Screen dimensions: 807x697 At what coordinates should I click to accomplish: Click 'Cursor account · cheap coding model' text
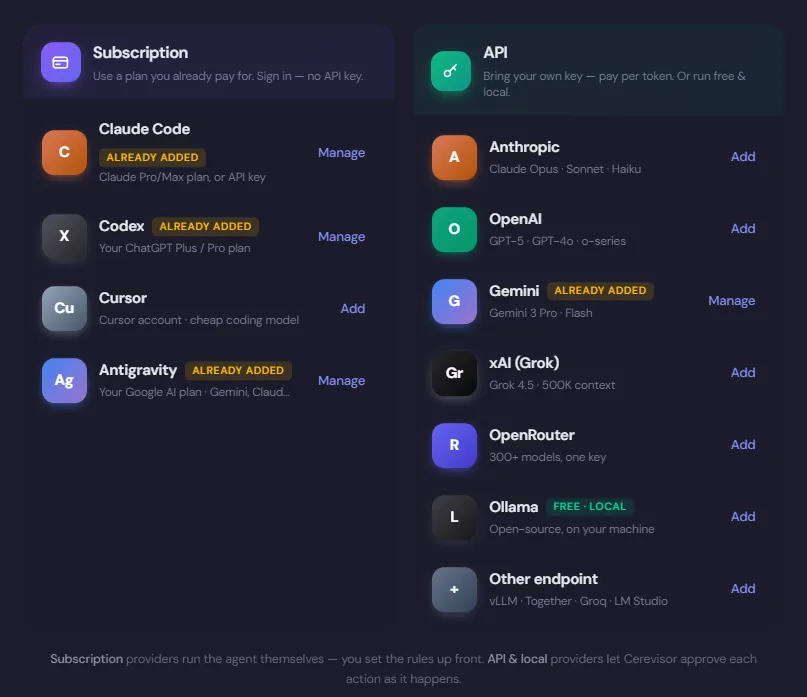(x=199, y=321)
